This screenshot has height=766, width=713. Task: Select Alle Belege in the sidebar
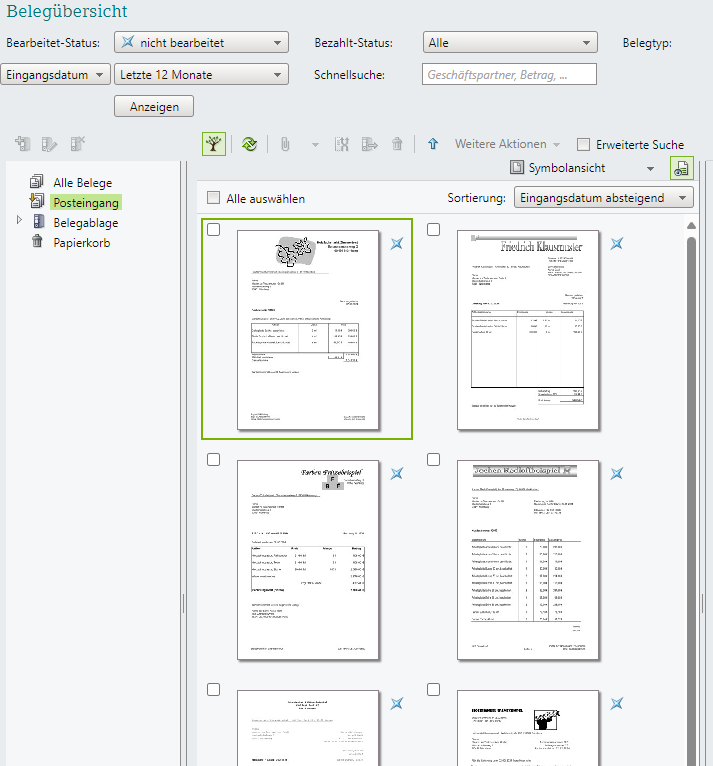82,182
